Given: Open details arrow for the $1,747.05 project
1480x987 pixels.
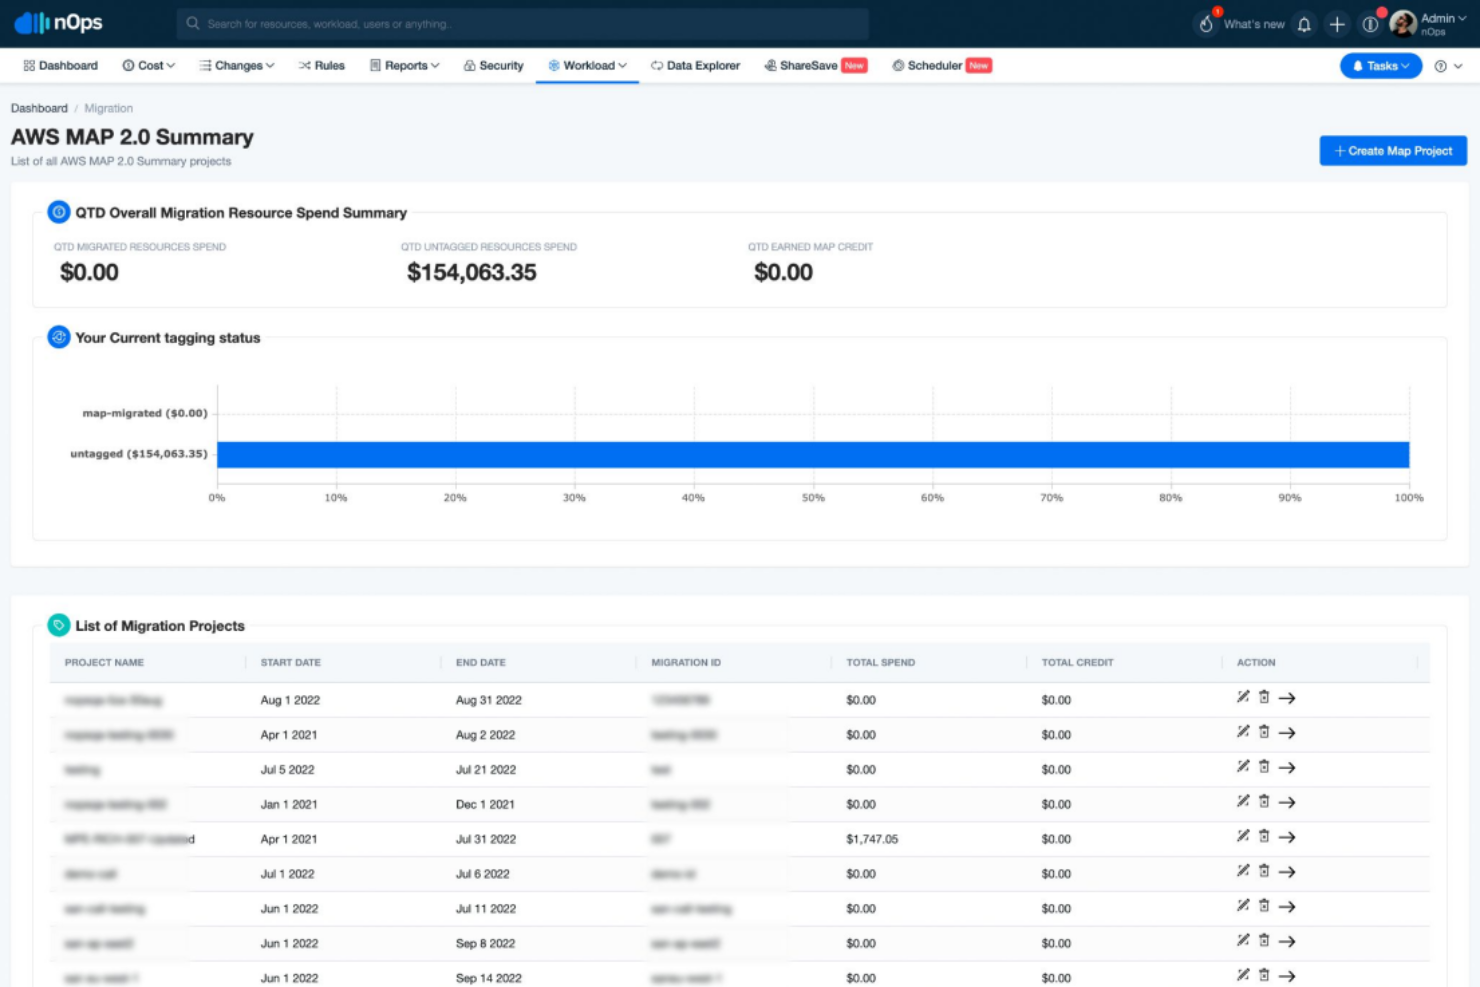Looking at the screenshot, I should point(1288,838).
